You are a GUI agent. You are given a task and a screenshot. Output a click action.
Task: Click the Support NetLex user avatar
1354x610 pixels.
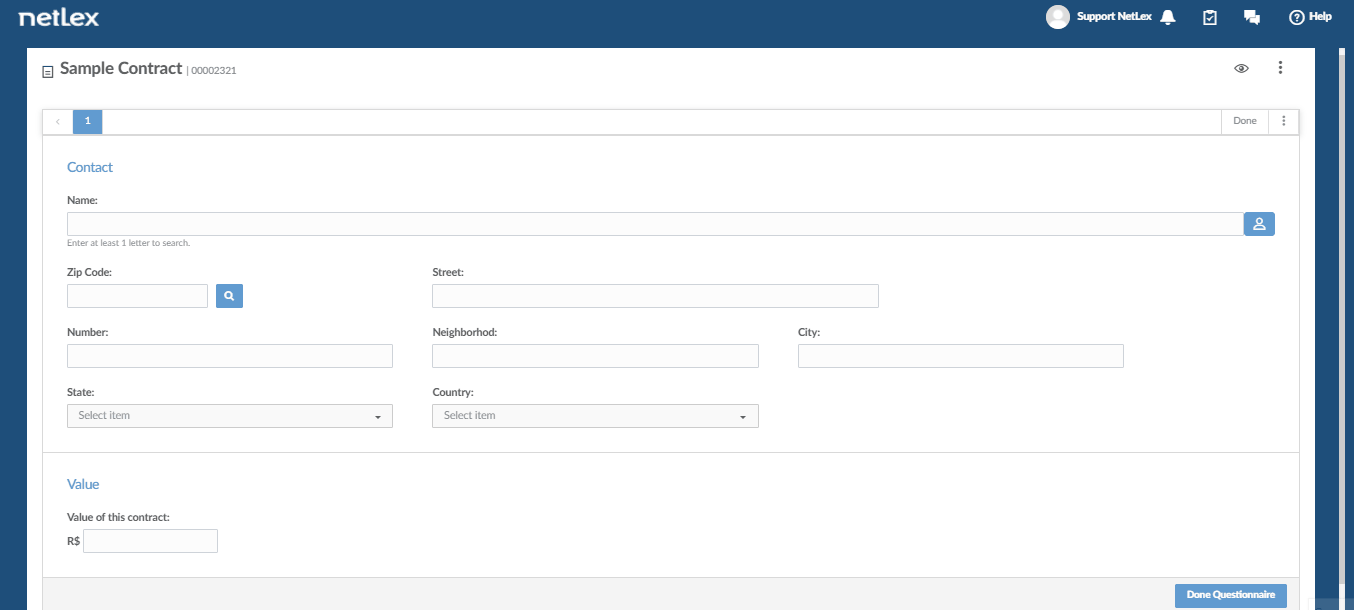1057,17
